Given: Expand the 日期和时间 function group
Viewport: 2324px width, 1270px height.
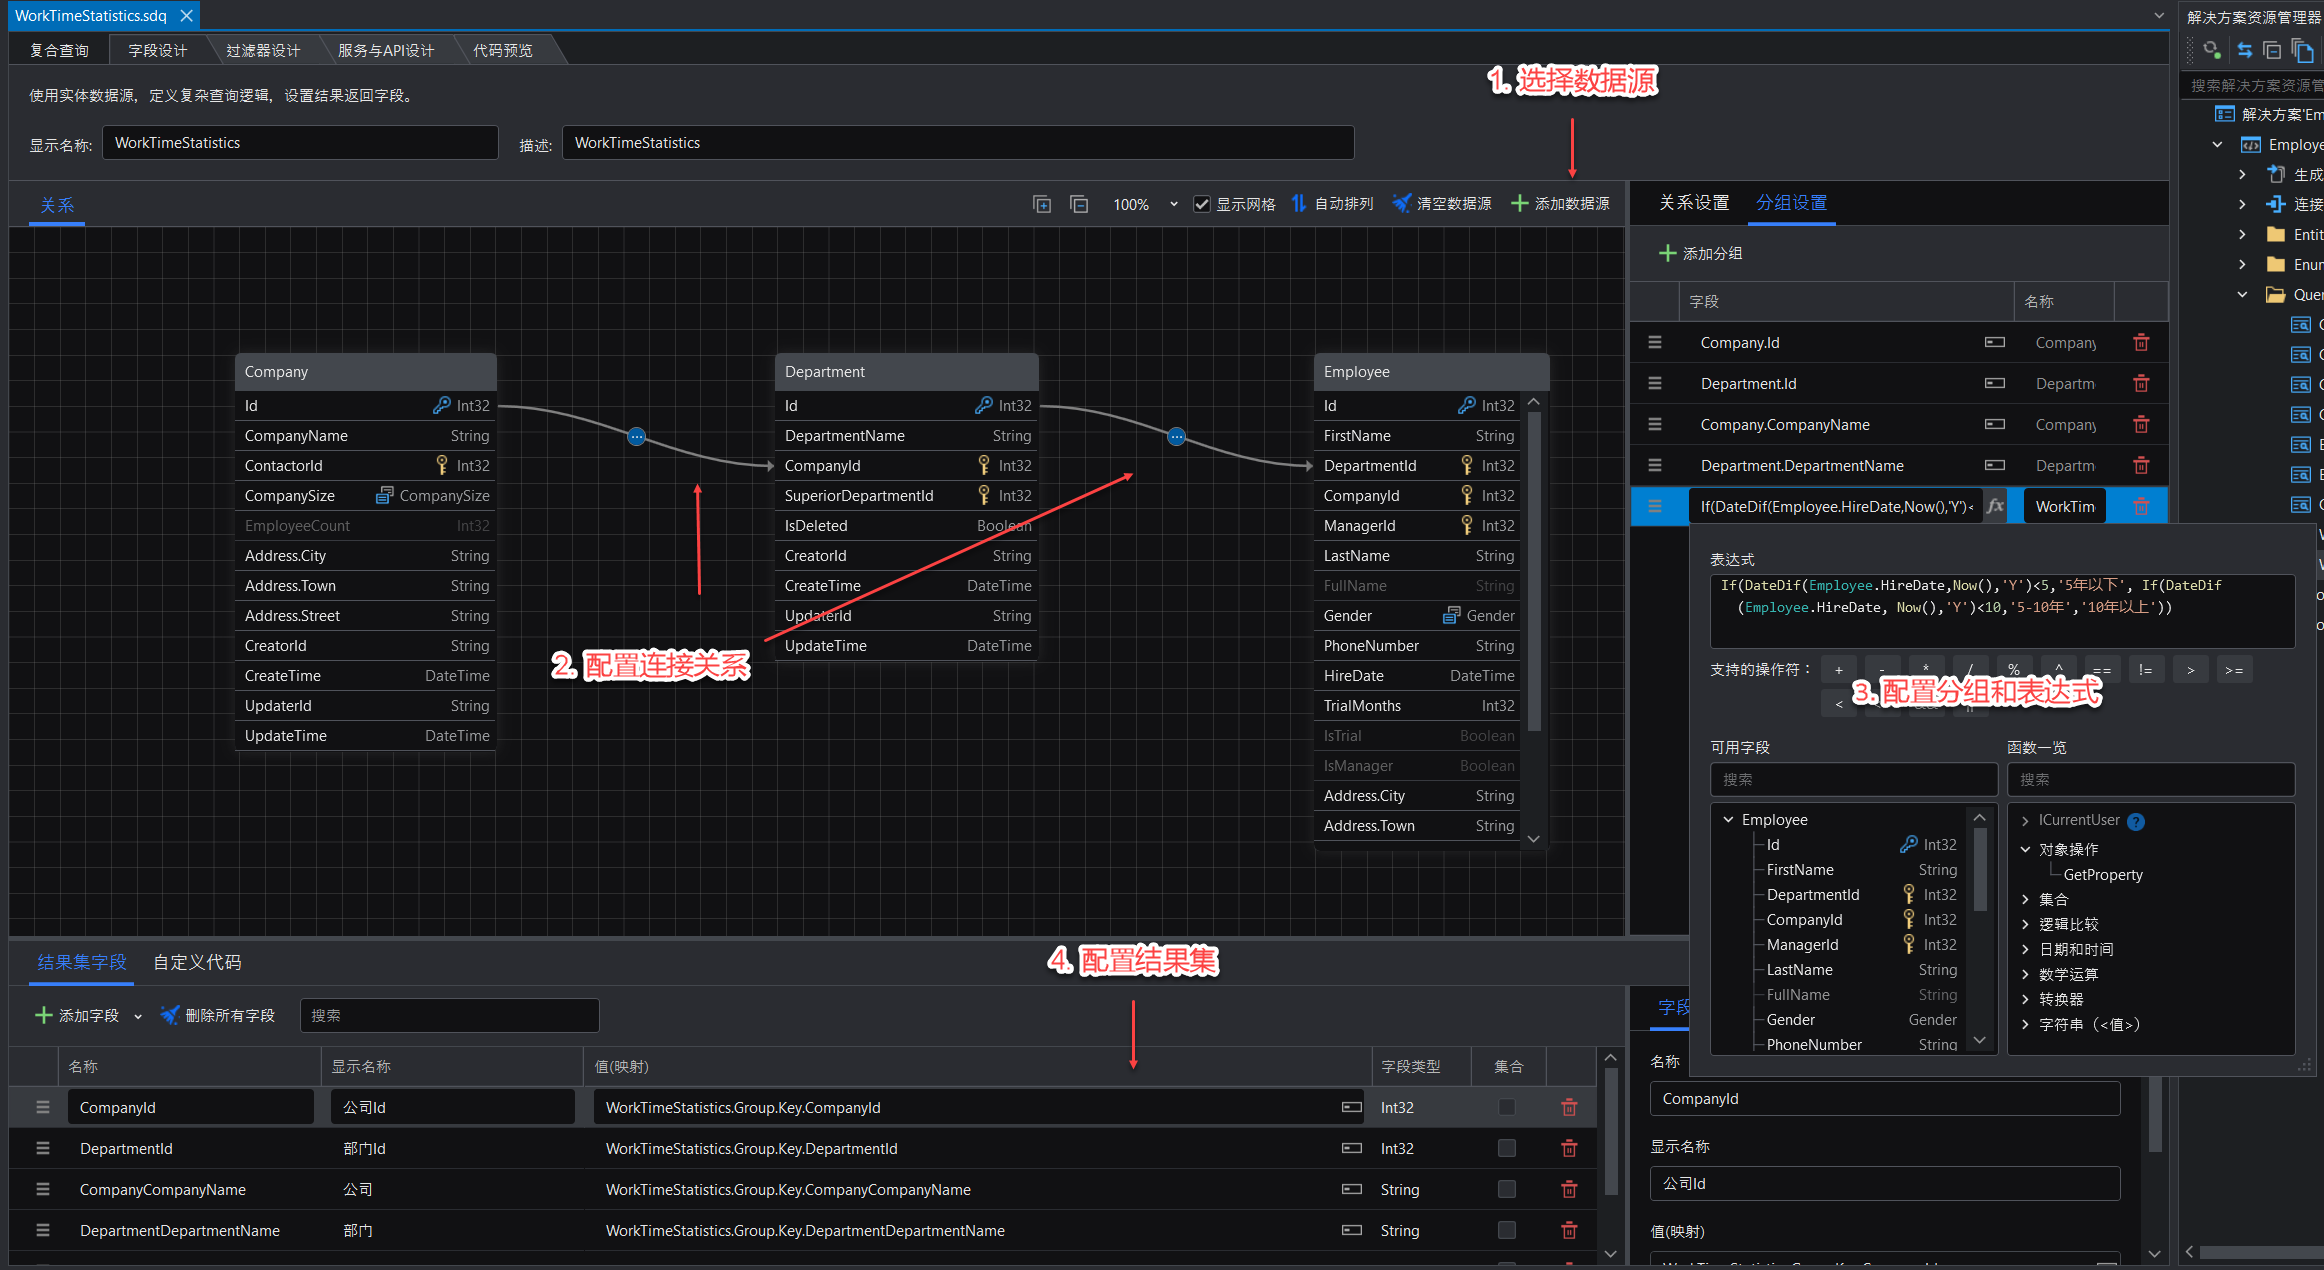Looking at the screenshot, I should tap(2025, 949).
